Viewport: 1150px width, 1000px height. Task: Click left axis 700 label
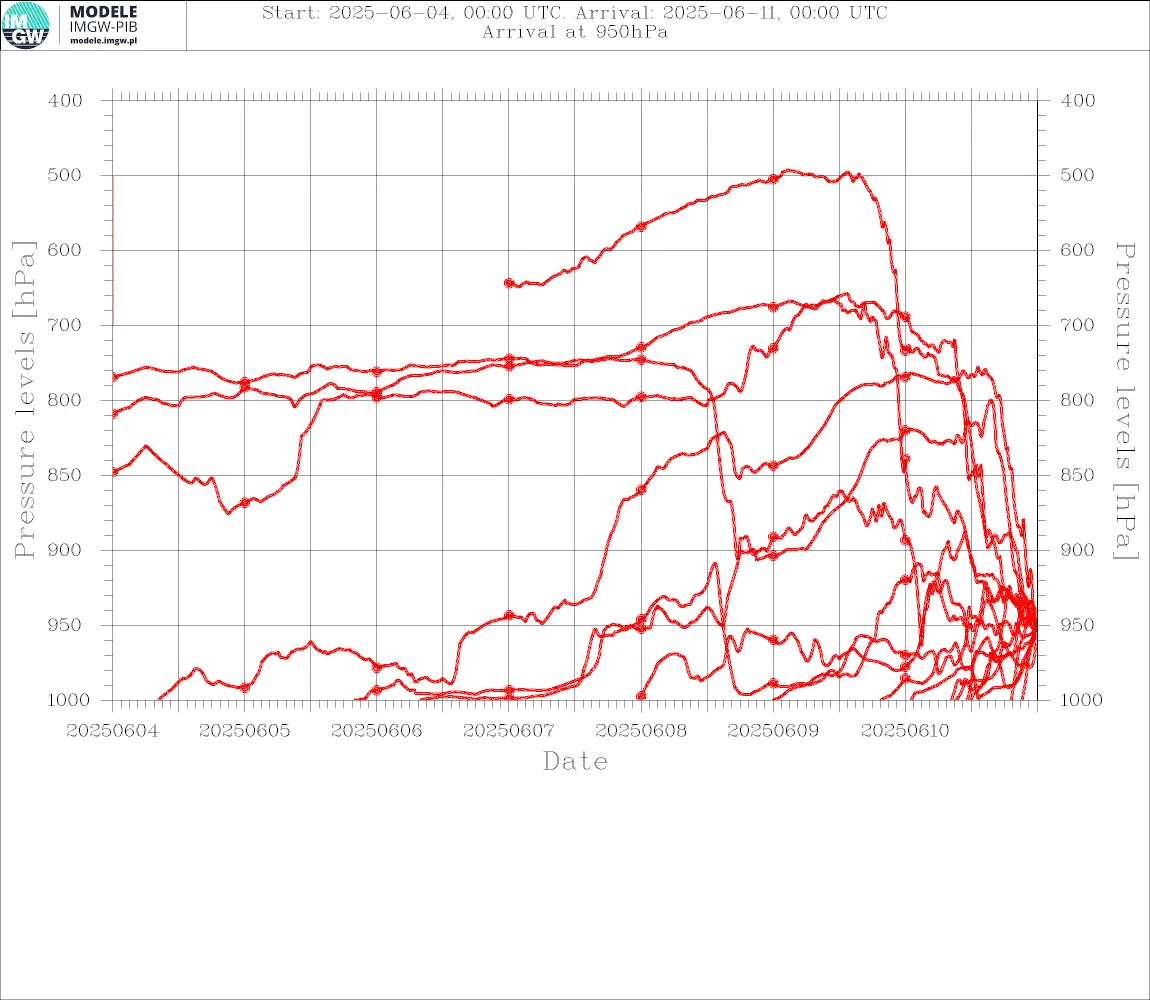[65, 325]
